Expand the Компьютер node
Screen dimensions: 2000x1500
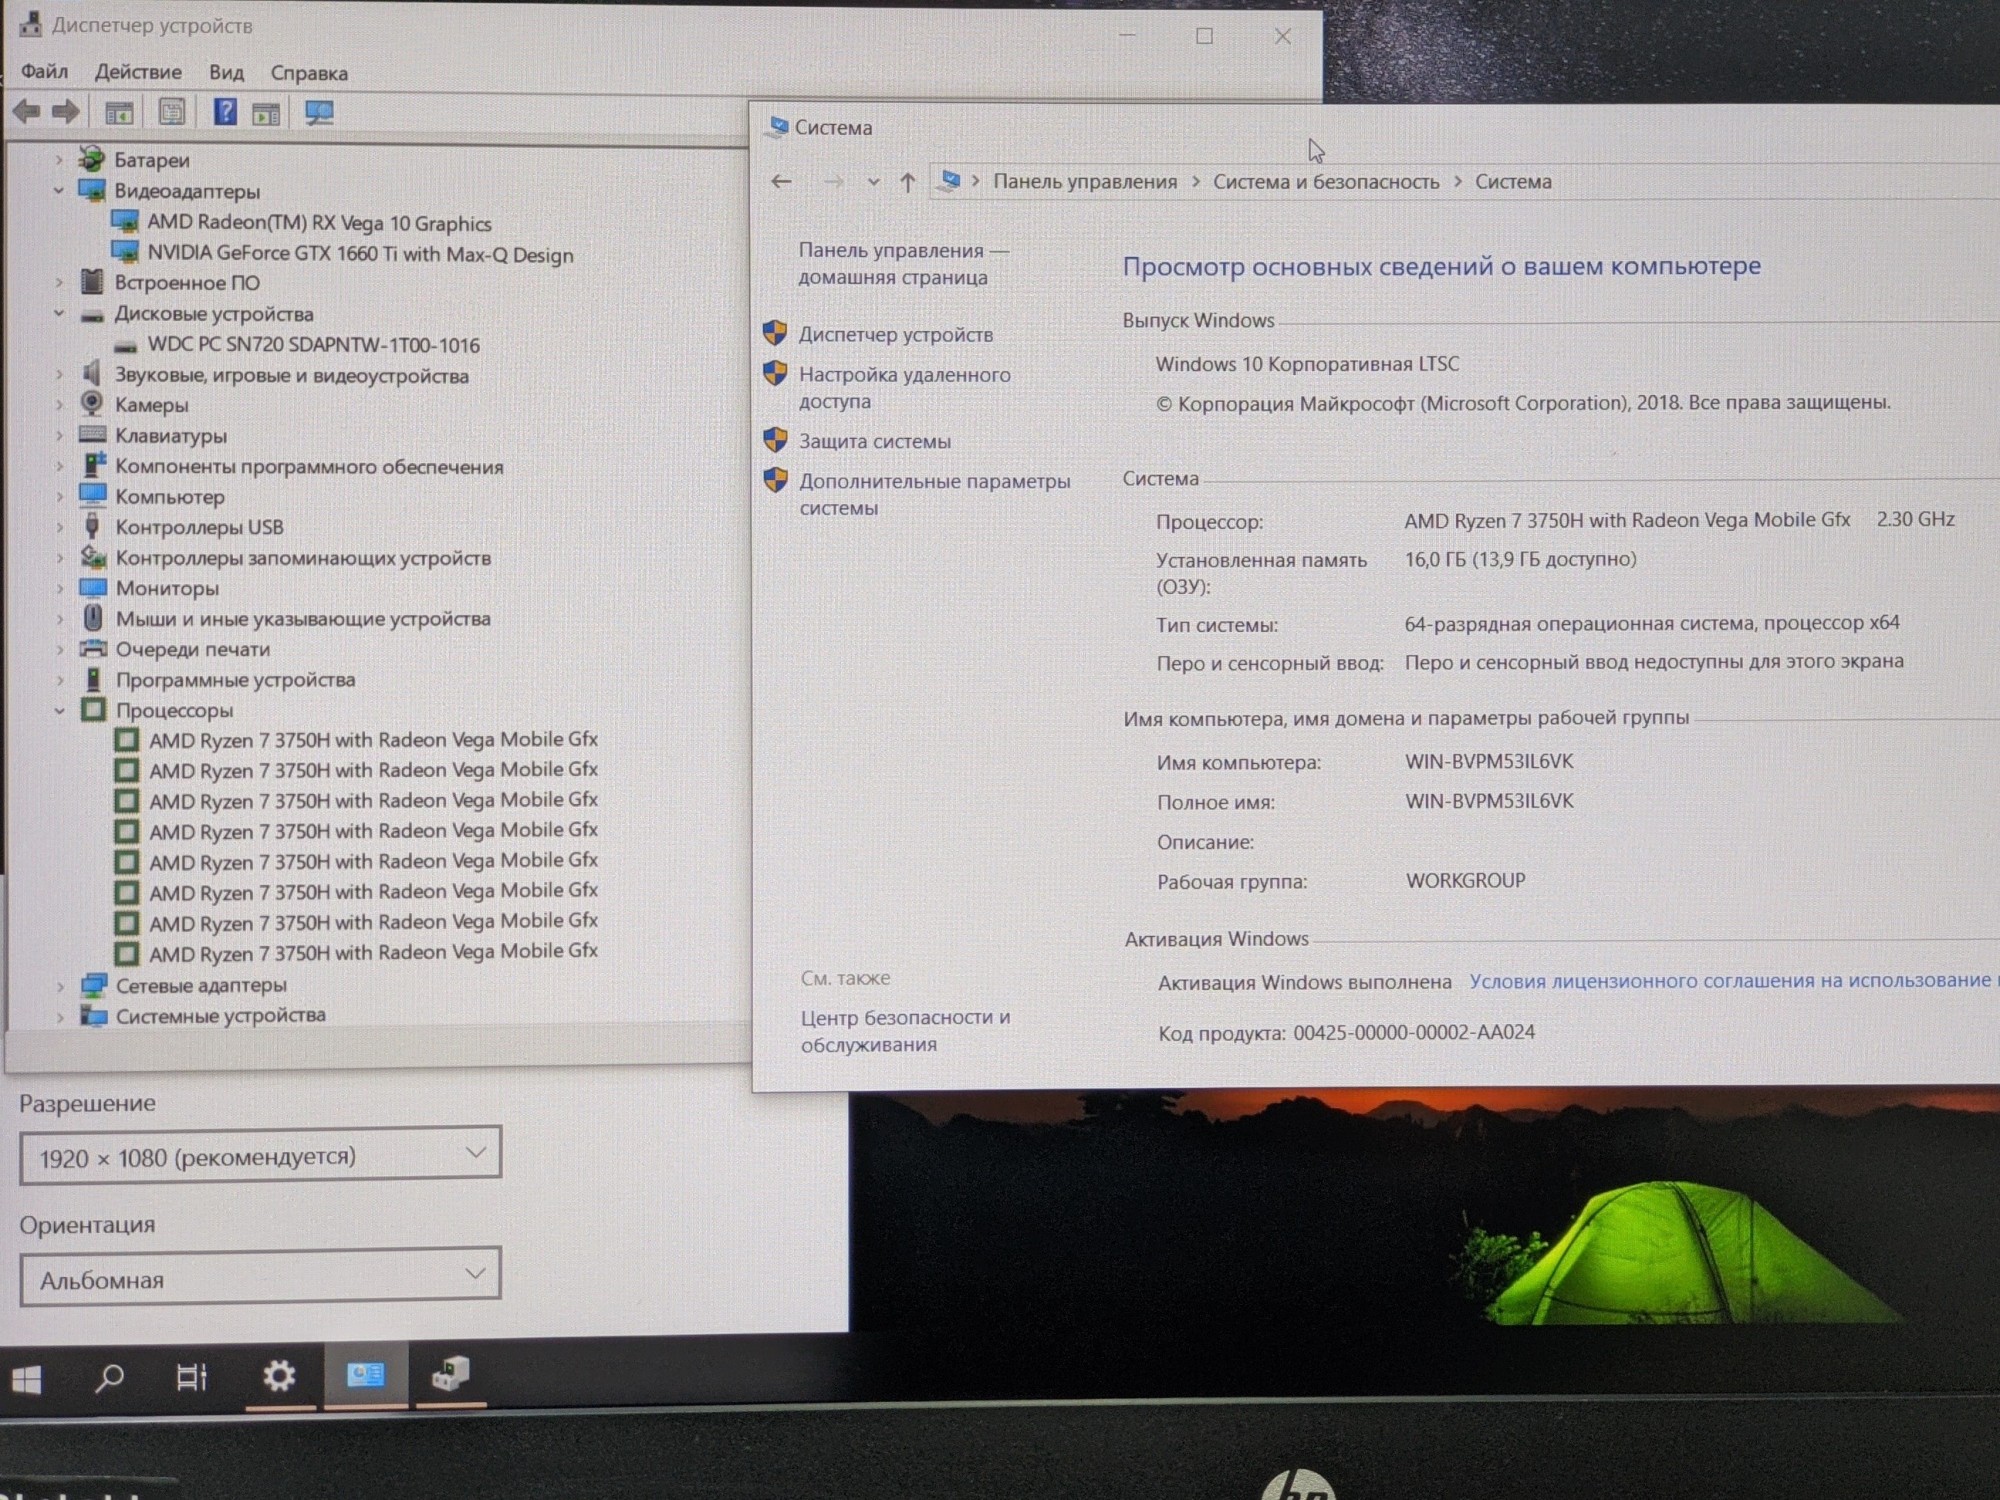[59, 496]
